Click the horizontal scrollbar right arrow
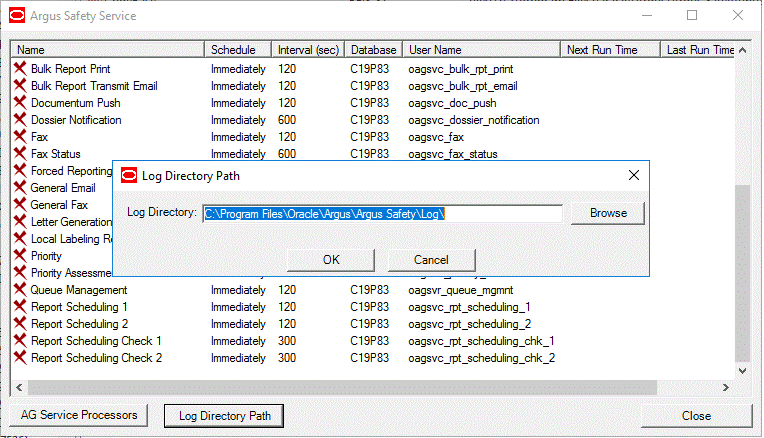The width and height of the screenshot is (764, 438). (x=726, y=387)
